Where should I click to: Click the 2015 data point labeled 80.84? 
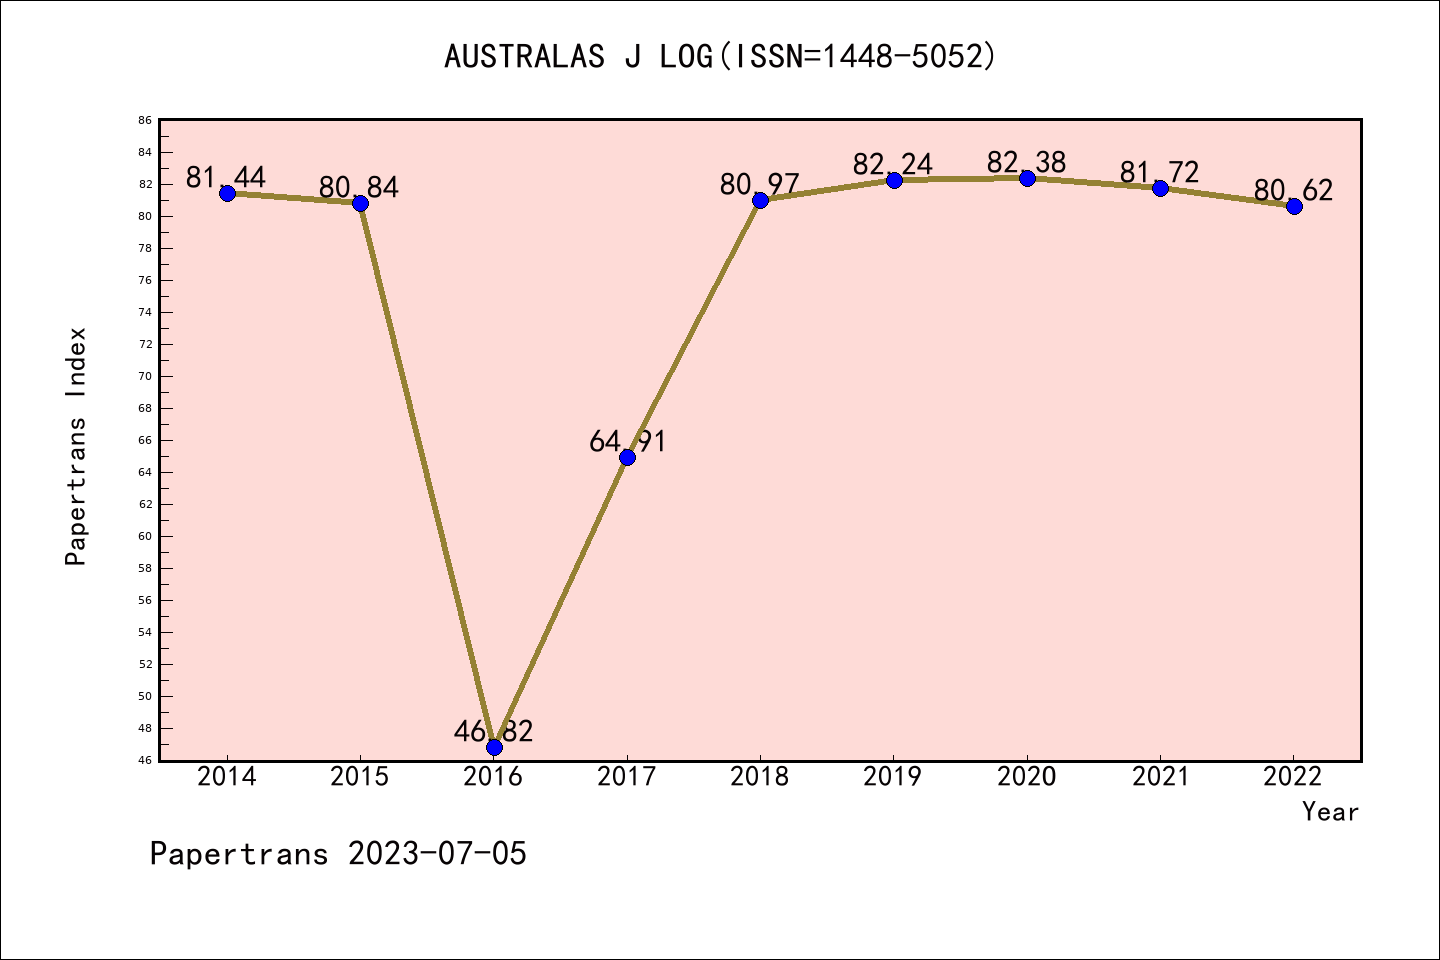(x=360, y=203)
